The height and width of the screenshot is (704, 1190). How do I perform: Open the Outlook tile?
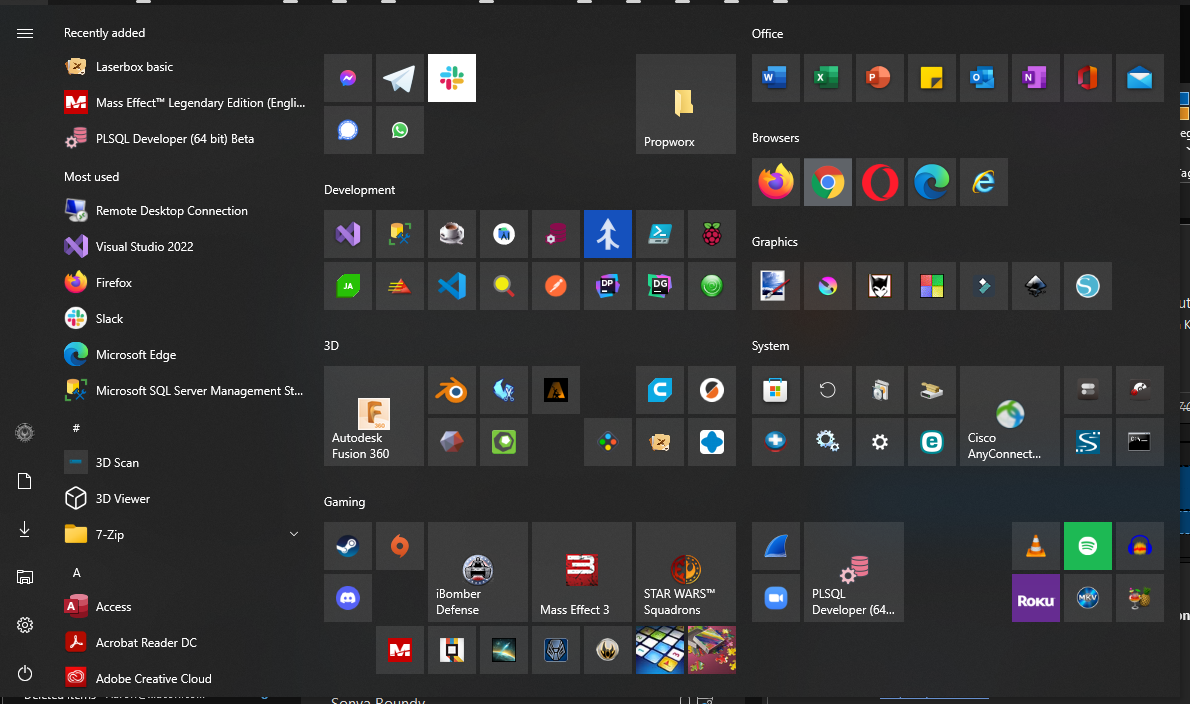pos(983,77)
